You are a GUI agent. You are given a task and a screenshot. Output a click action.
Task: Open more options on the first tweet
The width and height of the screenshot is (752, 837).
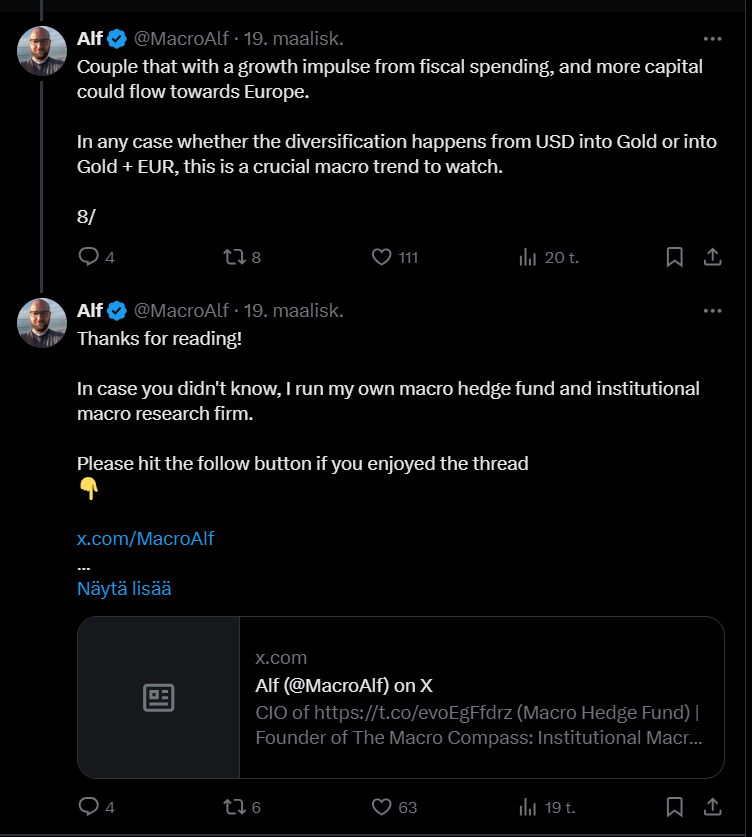[713, 39]
